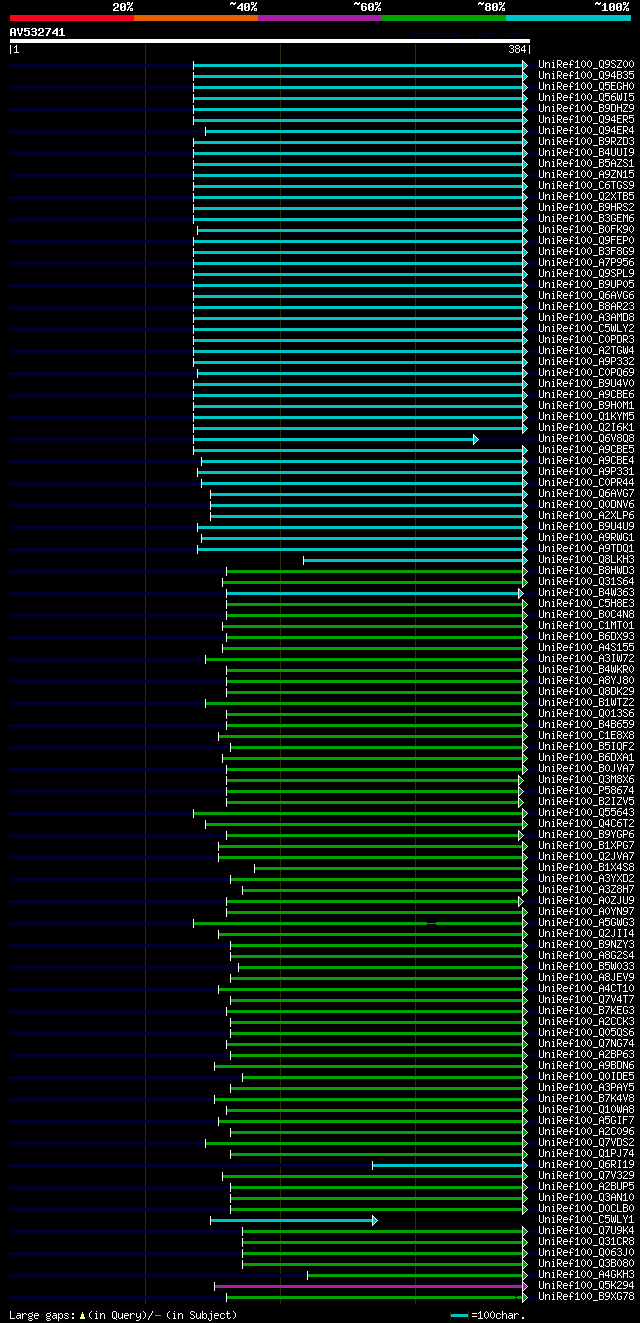This screenshot has width=640, height=1323.
Task: Select label UniRef100_B3GEM6
Action: point(586,219)
